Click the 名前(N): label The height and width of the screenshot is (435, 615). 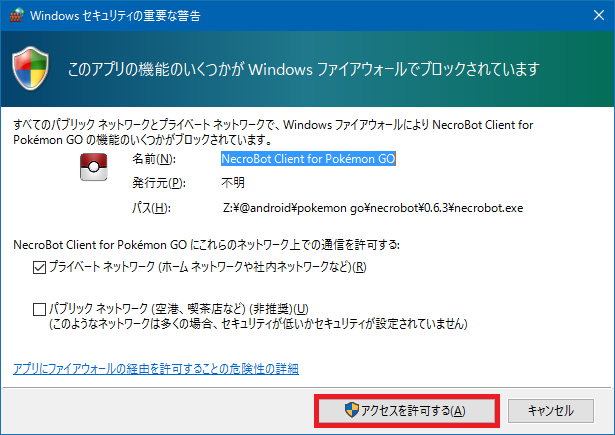(154, 159)
